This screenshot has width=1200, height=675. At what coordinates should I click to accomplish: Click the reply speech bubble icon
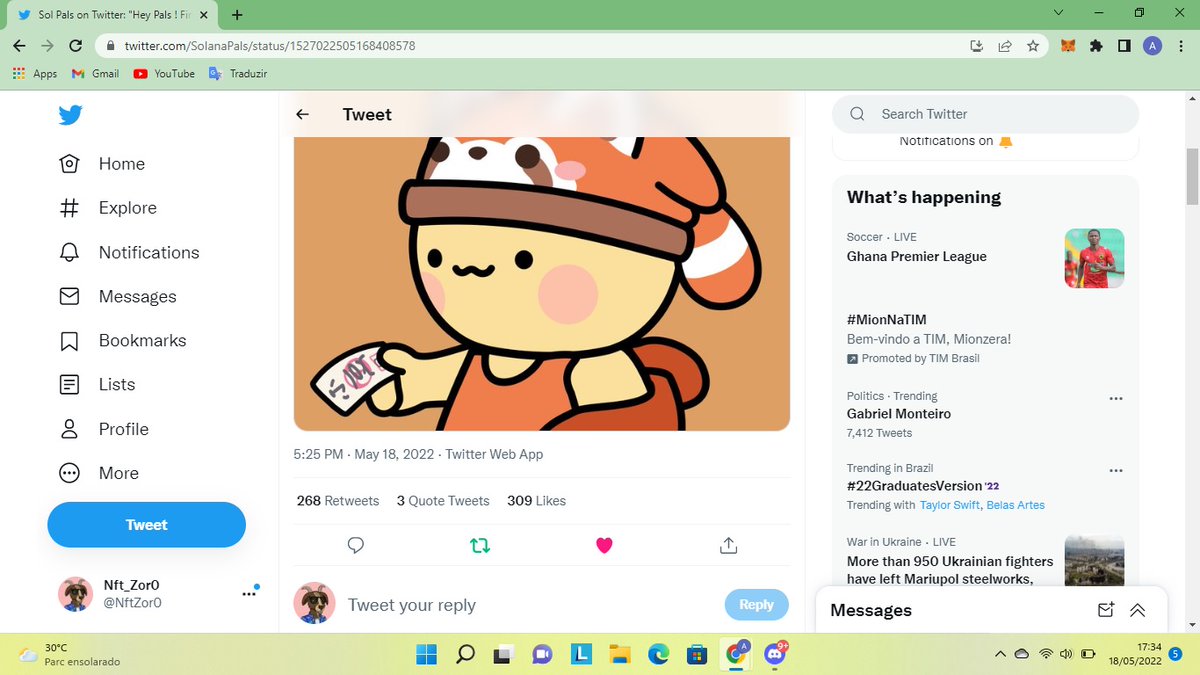355,545
